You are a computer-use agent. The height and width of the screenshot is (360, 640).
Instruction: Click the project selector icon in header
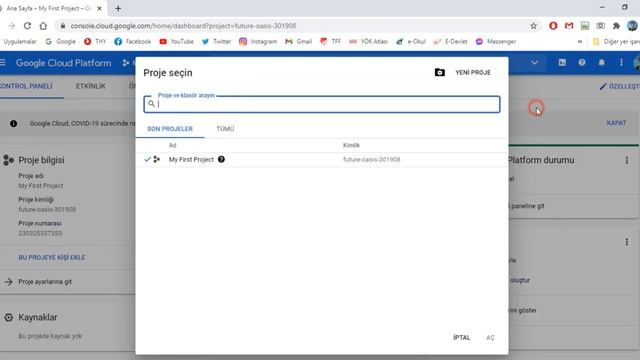pos(126,63)
